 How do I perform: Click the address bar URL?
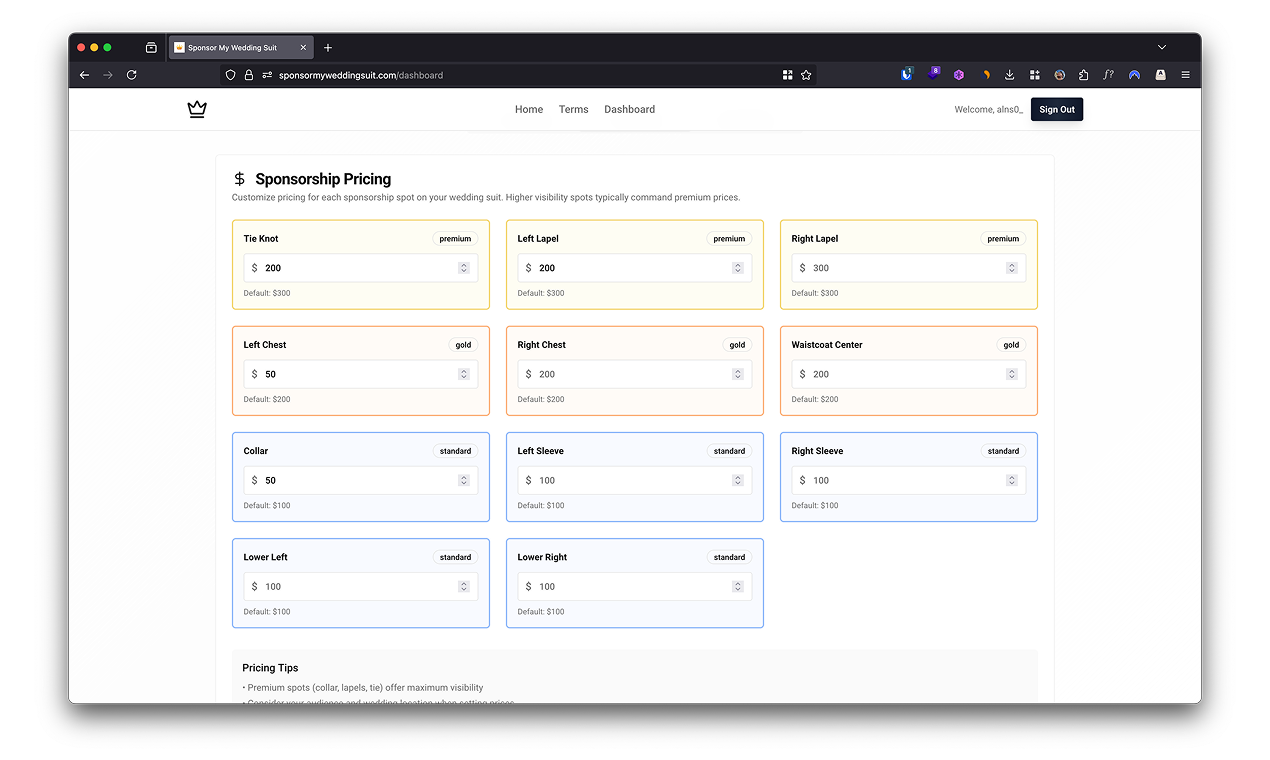coord(361,75)
